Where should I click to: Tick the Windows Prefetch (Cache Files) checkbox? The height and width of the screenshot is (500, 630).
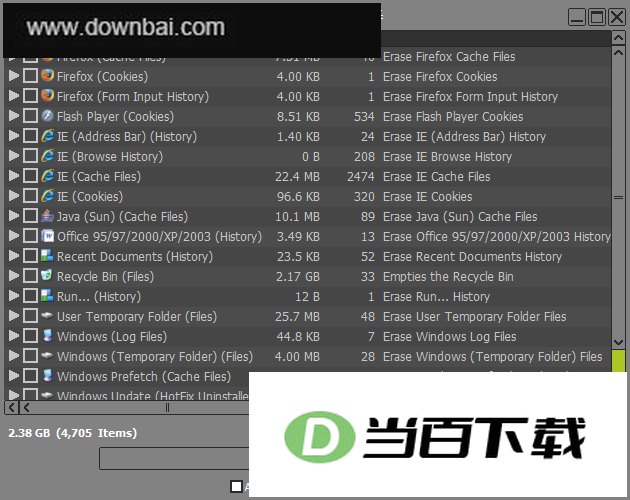coord(30,376)
